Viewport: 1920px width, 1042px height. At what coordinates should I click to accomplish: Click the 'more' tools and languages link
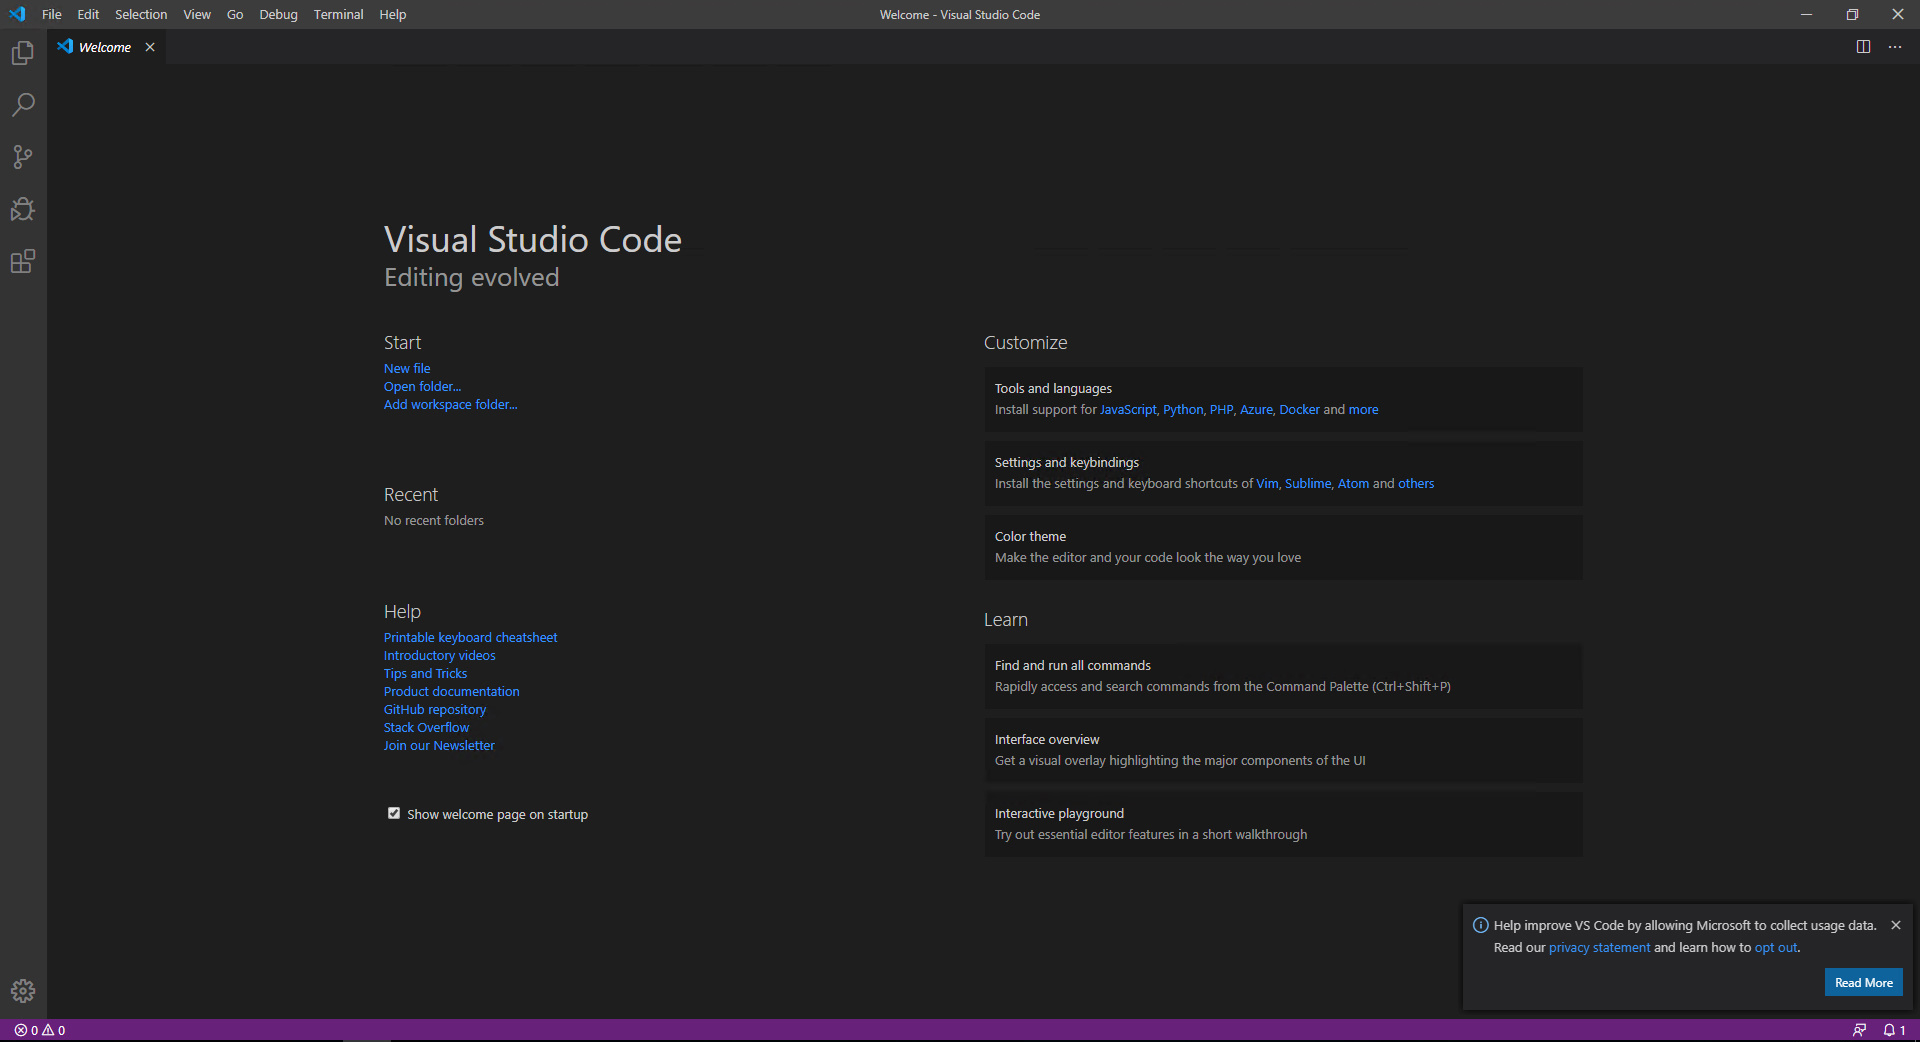[1363, 409]
